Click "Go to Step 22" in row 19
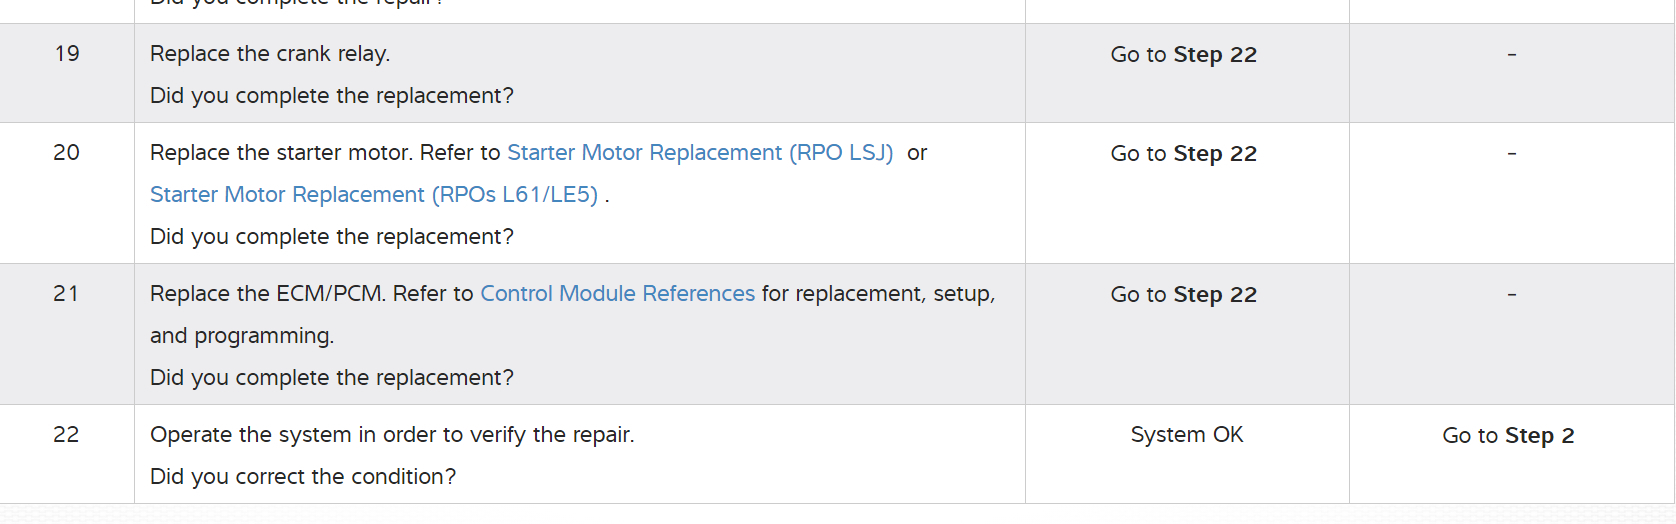 click(x=1183, y=55)
